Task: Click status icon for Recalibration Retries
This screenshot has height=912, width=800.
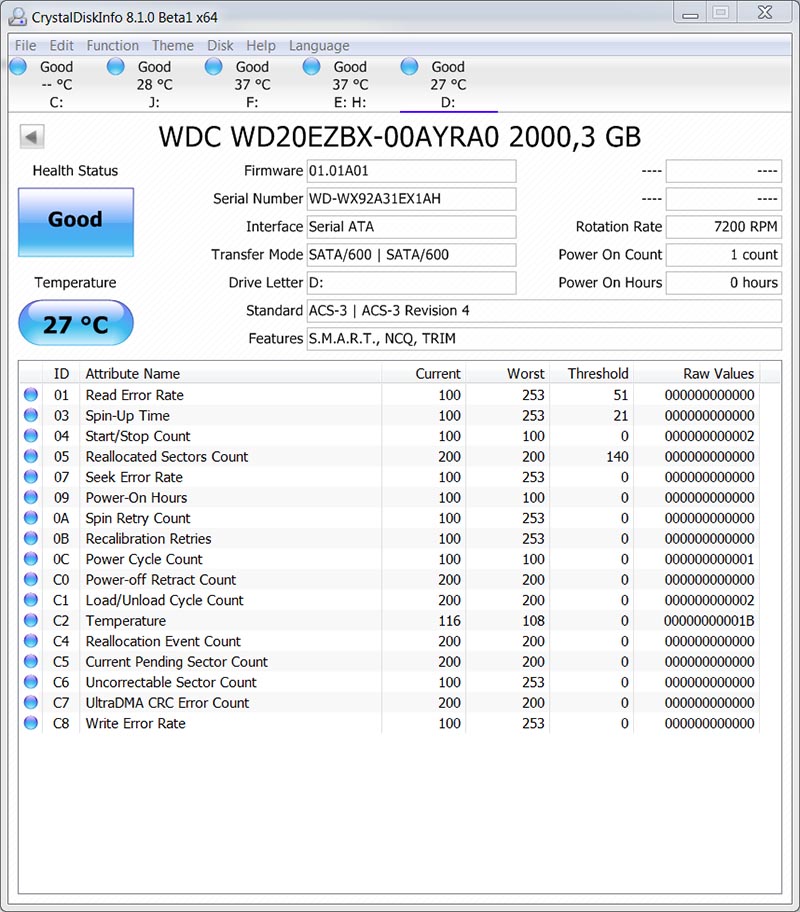Action: 31,539
